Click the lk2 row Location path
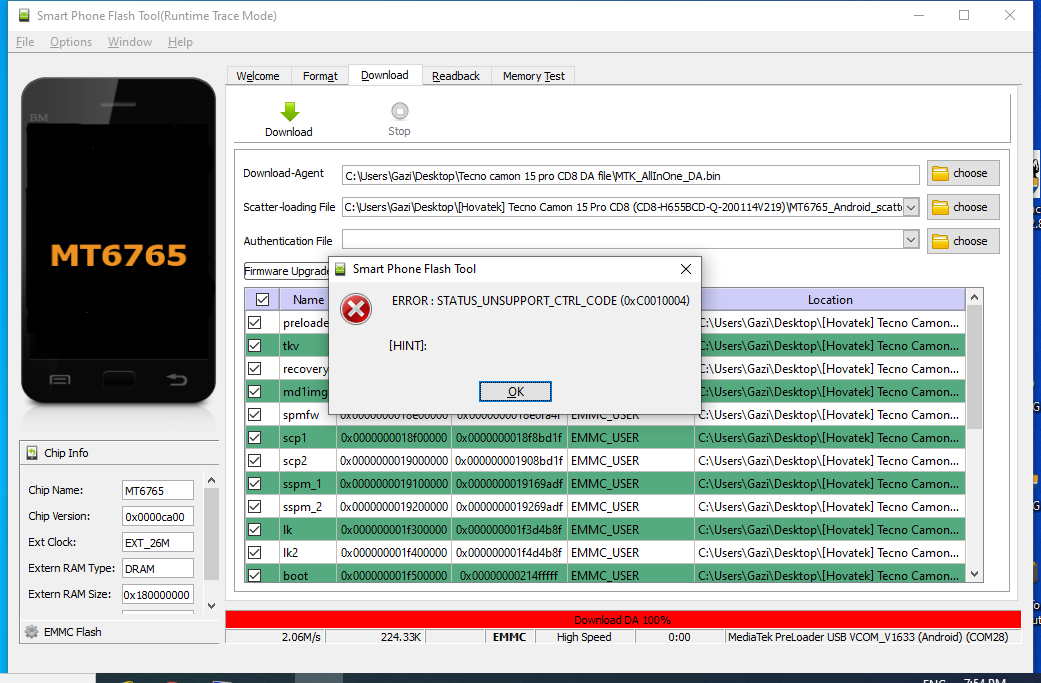Screen dimensions: 1041x683 click(829, 552)
